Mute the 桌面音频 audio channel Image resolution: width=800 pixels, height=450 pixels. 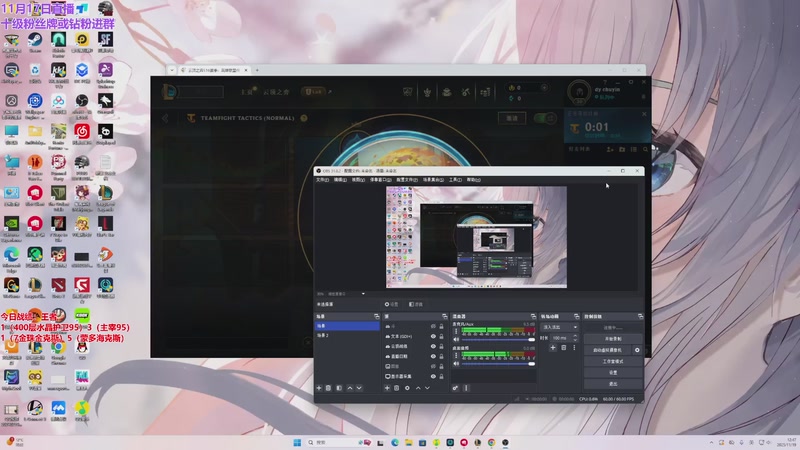[x=456, y=363]
